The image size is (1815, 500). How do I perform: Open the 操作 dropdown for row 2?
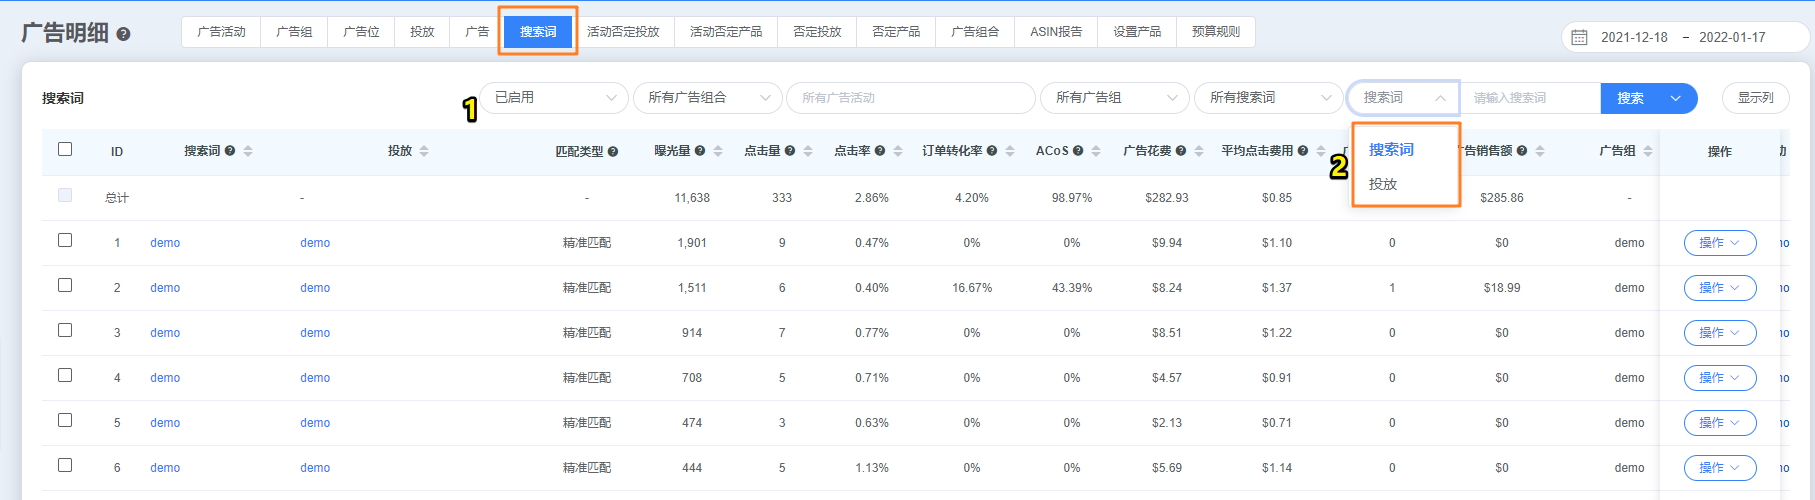(1719, 288)
